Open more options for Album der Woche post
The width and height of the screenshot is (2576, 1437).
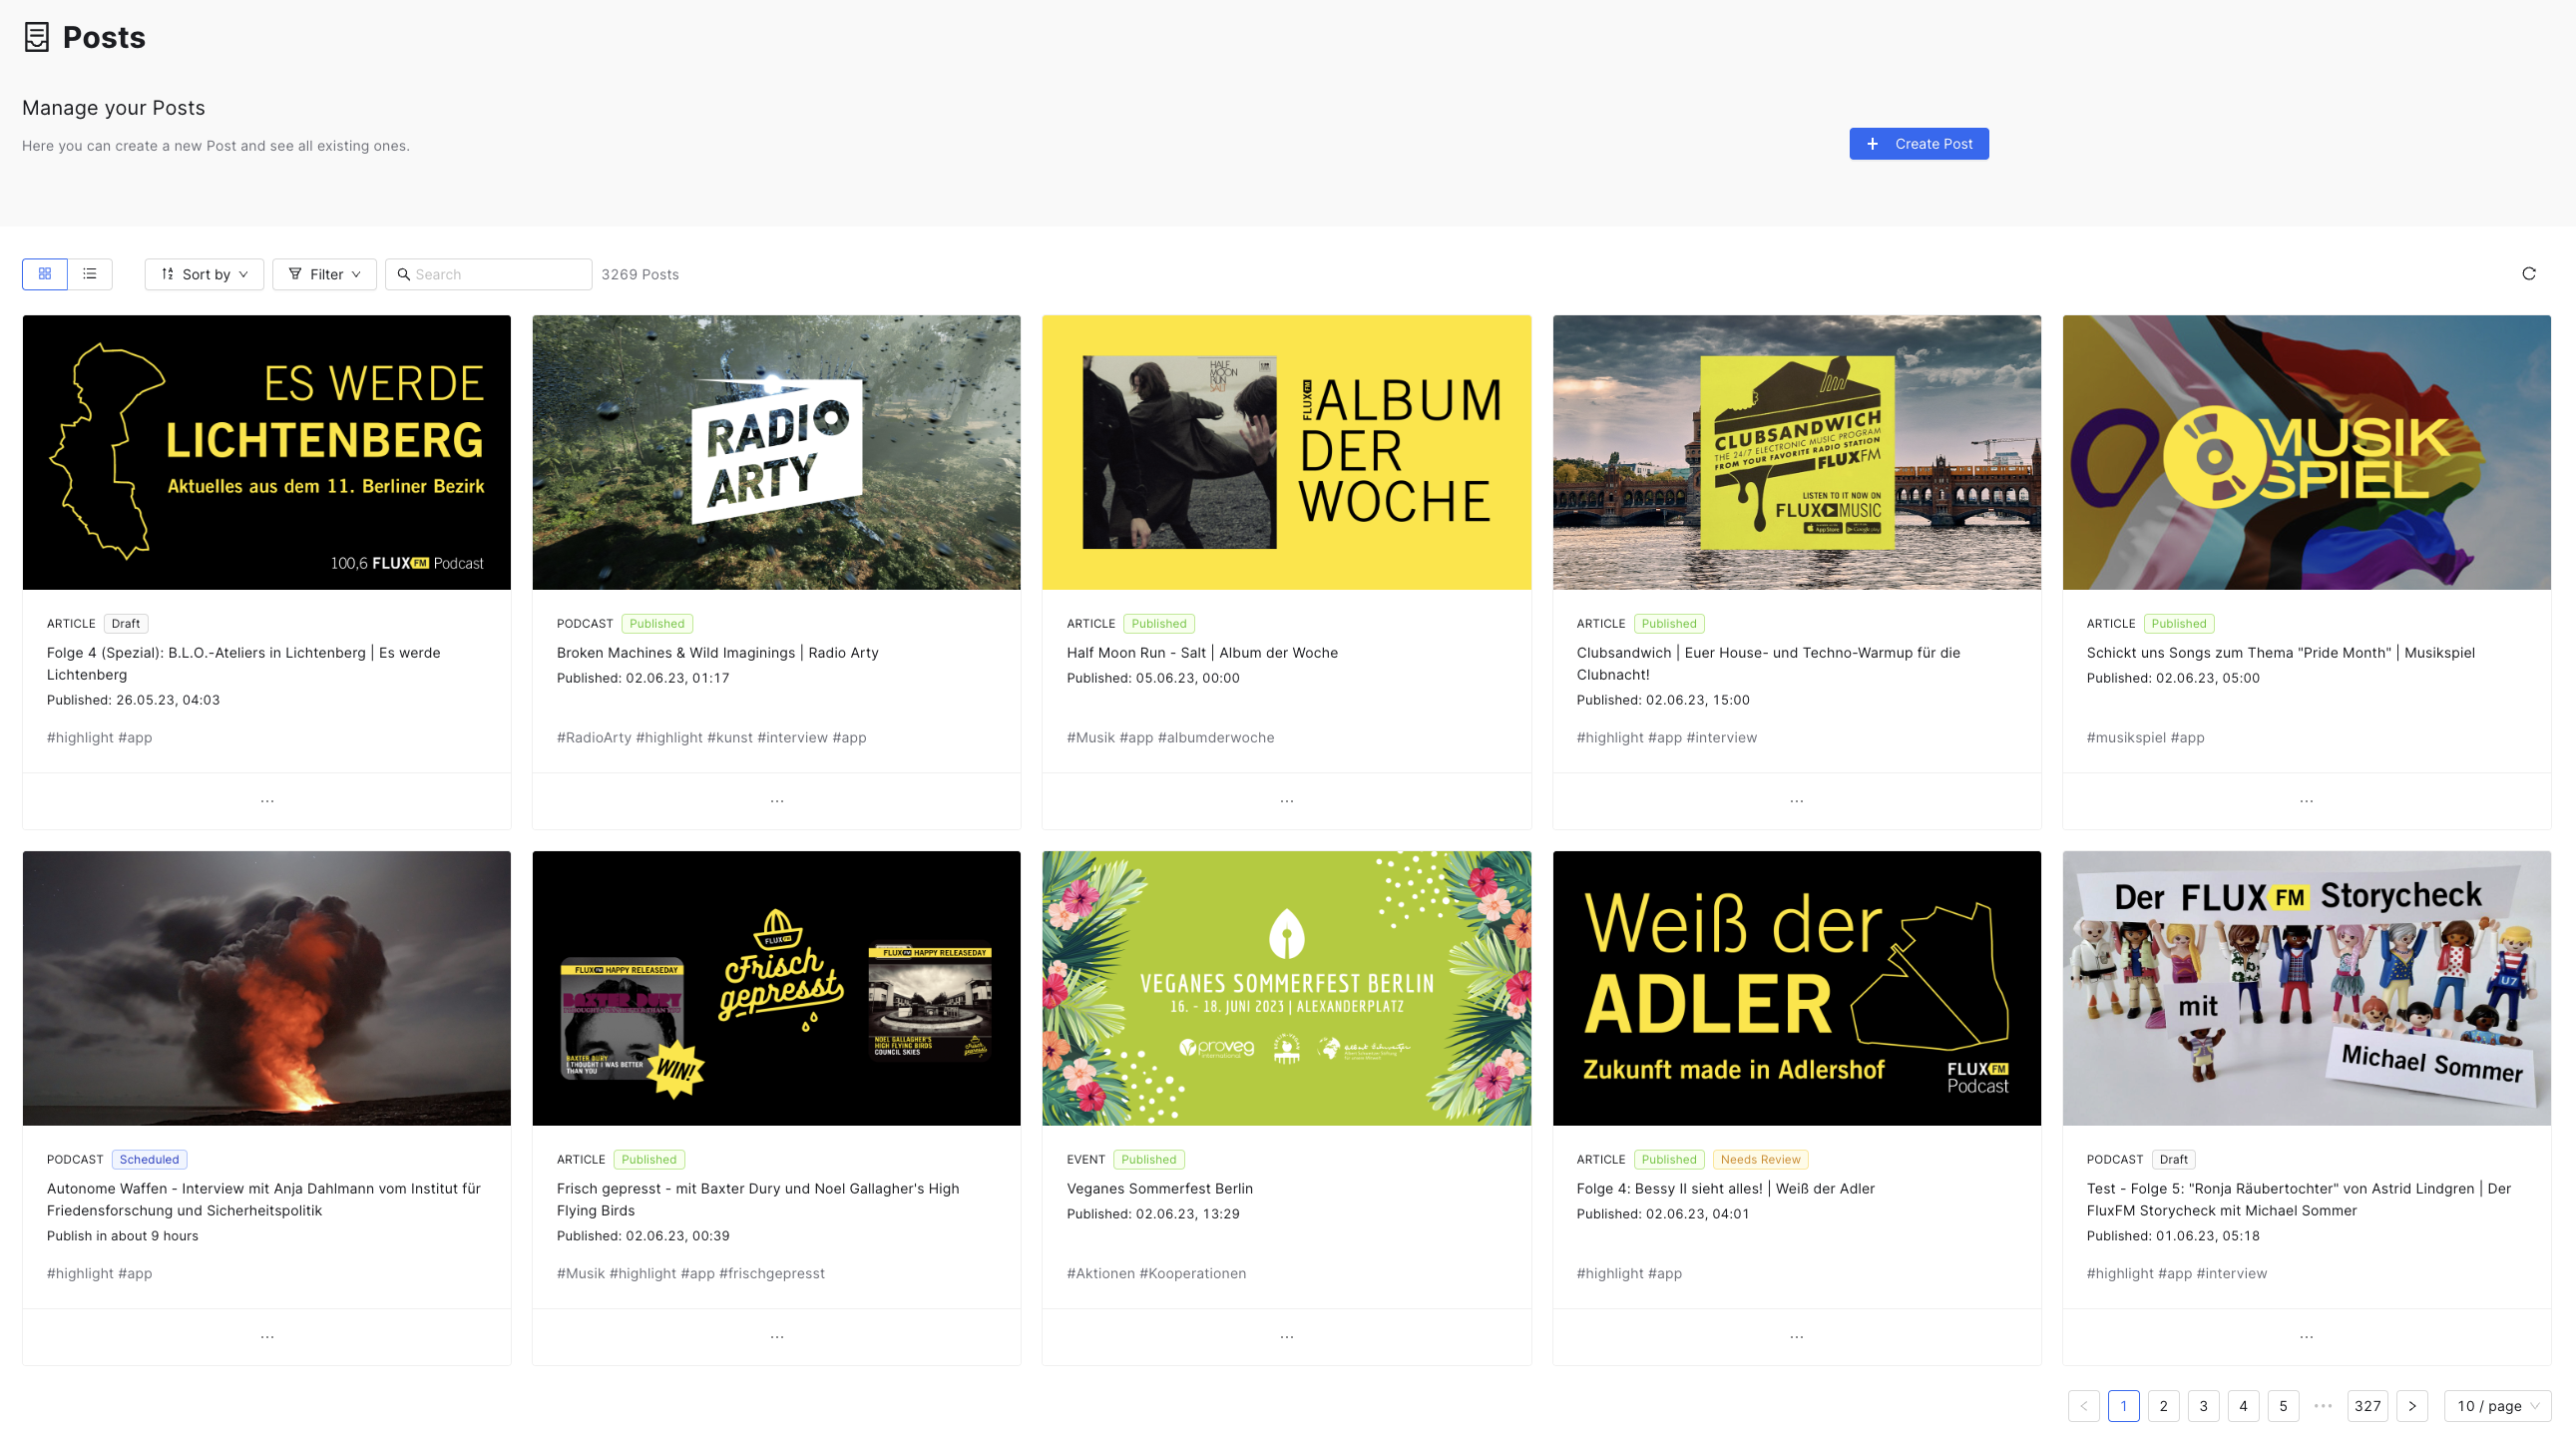click(x=1287, y=801)
